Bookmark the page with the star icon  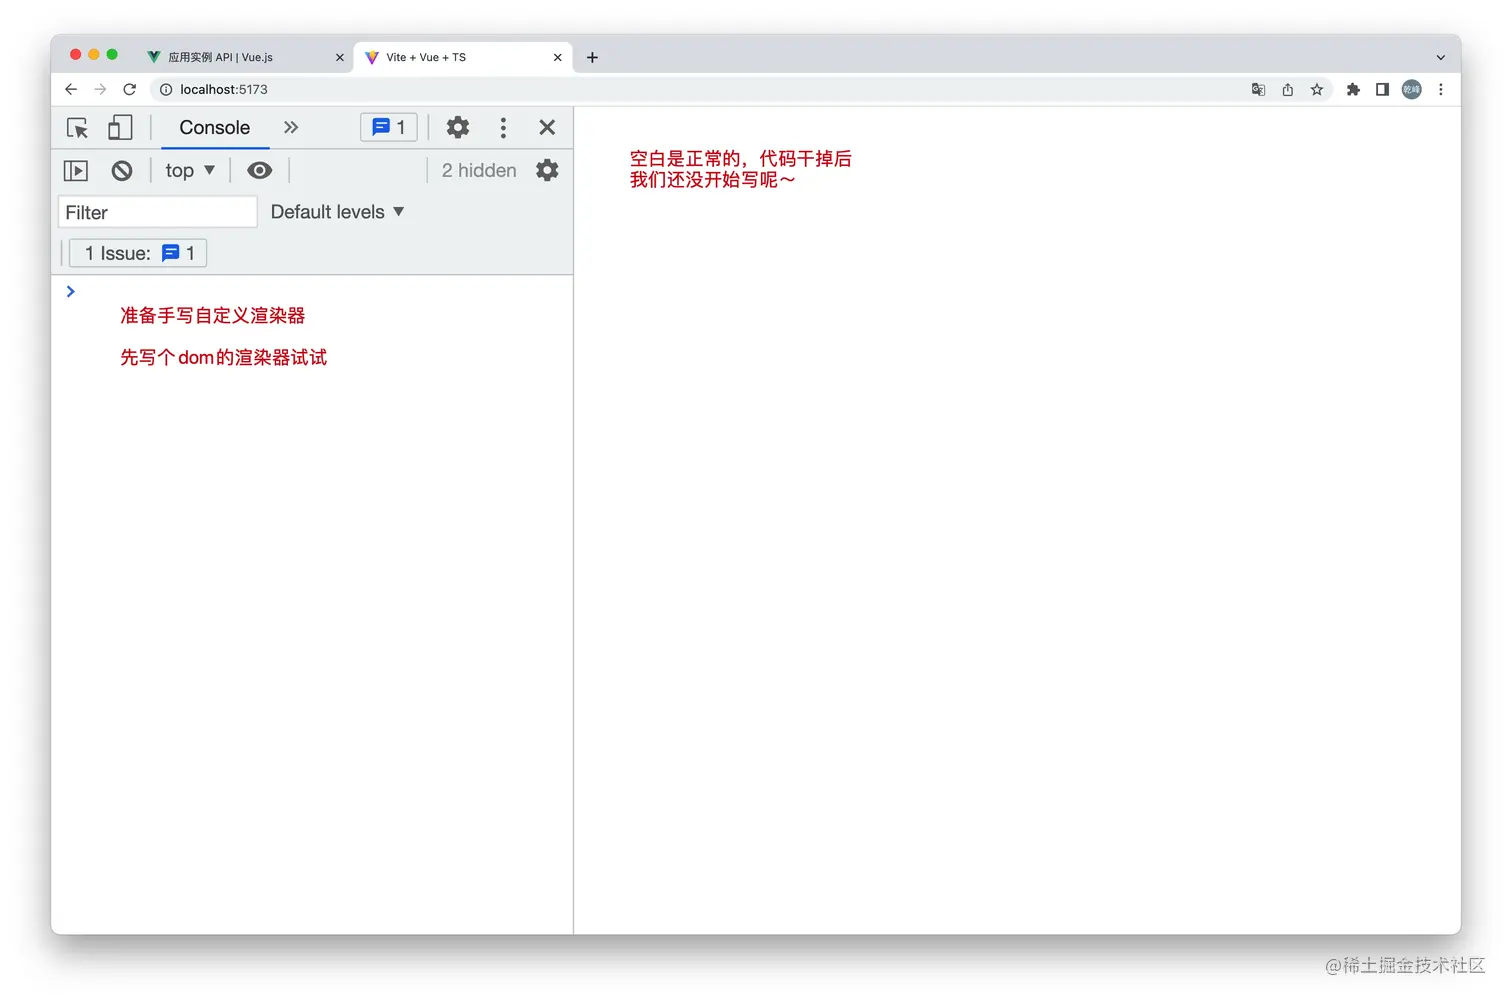[x=1317, y=89]
